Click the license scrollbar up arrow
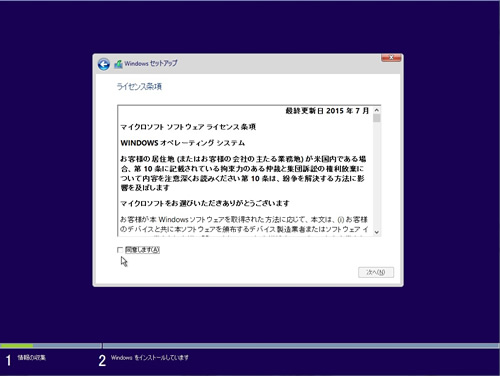Screen dimensions: 500x376 click(x=377, y=110)
